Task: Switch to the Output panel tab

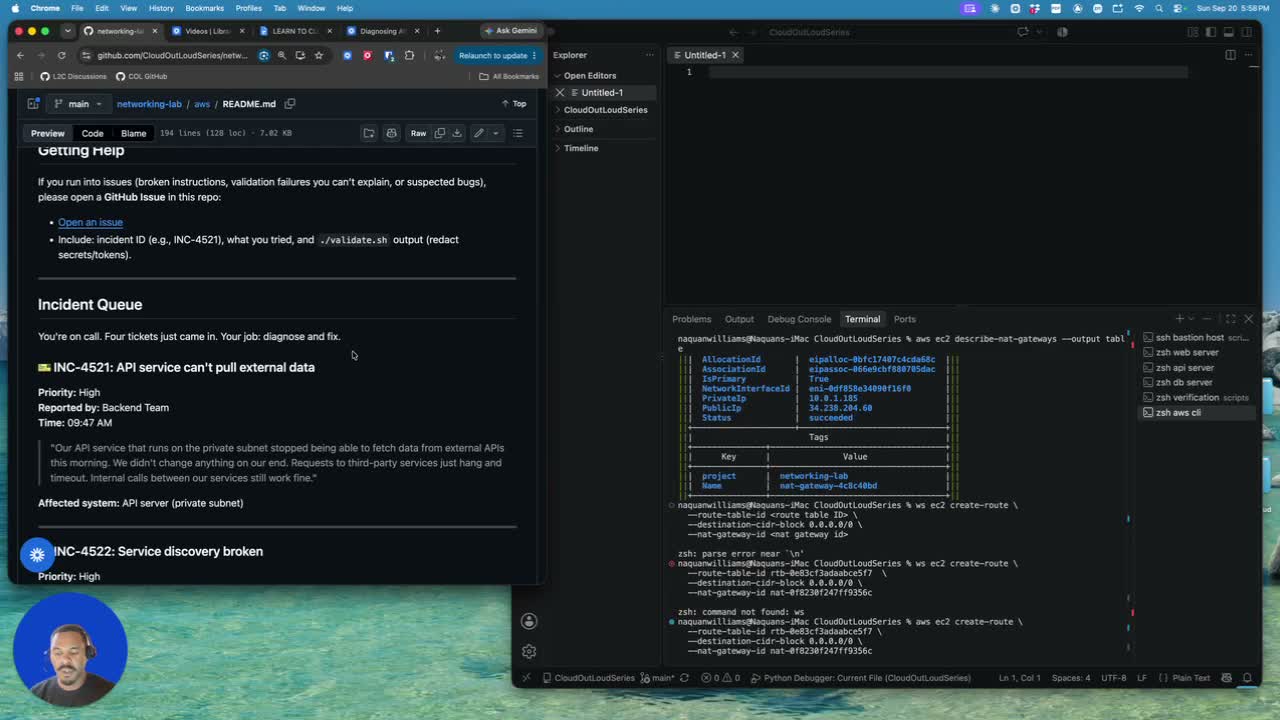Action: [x=739, y=319]
